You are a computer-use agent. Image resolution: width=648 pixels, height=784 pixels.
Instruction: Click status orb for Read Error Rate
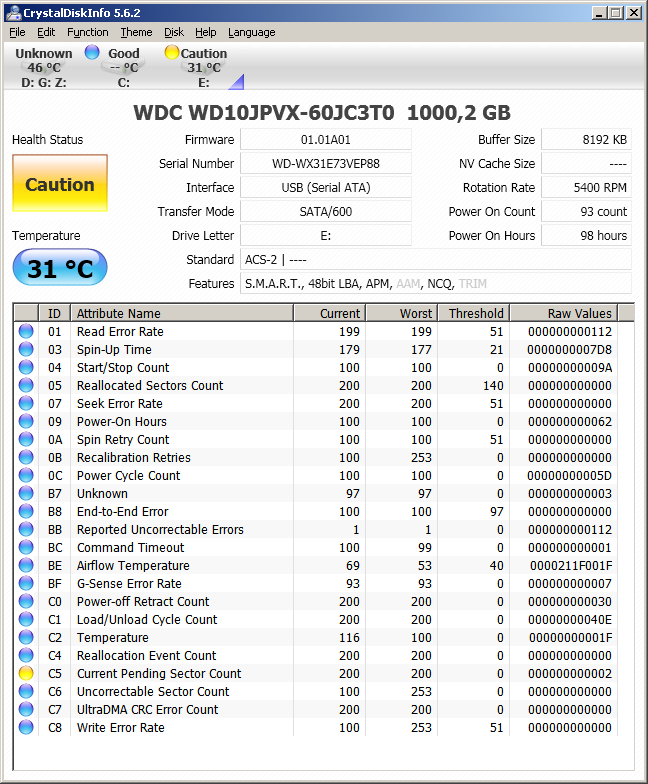[26, 331]
